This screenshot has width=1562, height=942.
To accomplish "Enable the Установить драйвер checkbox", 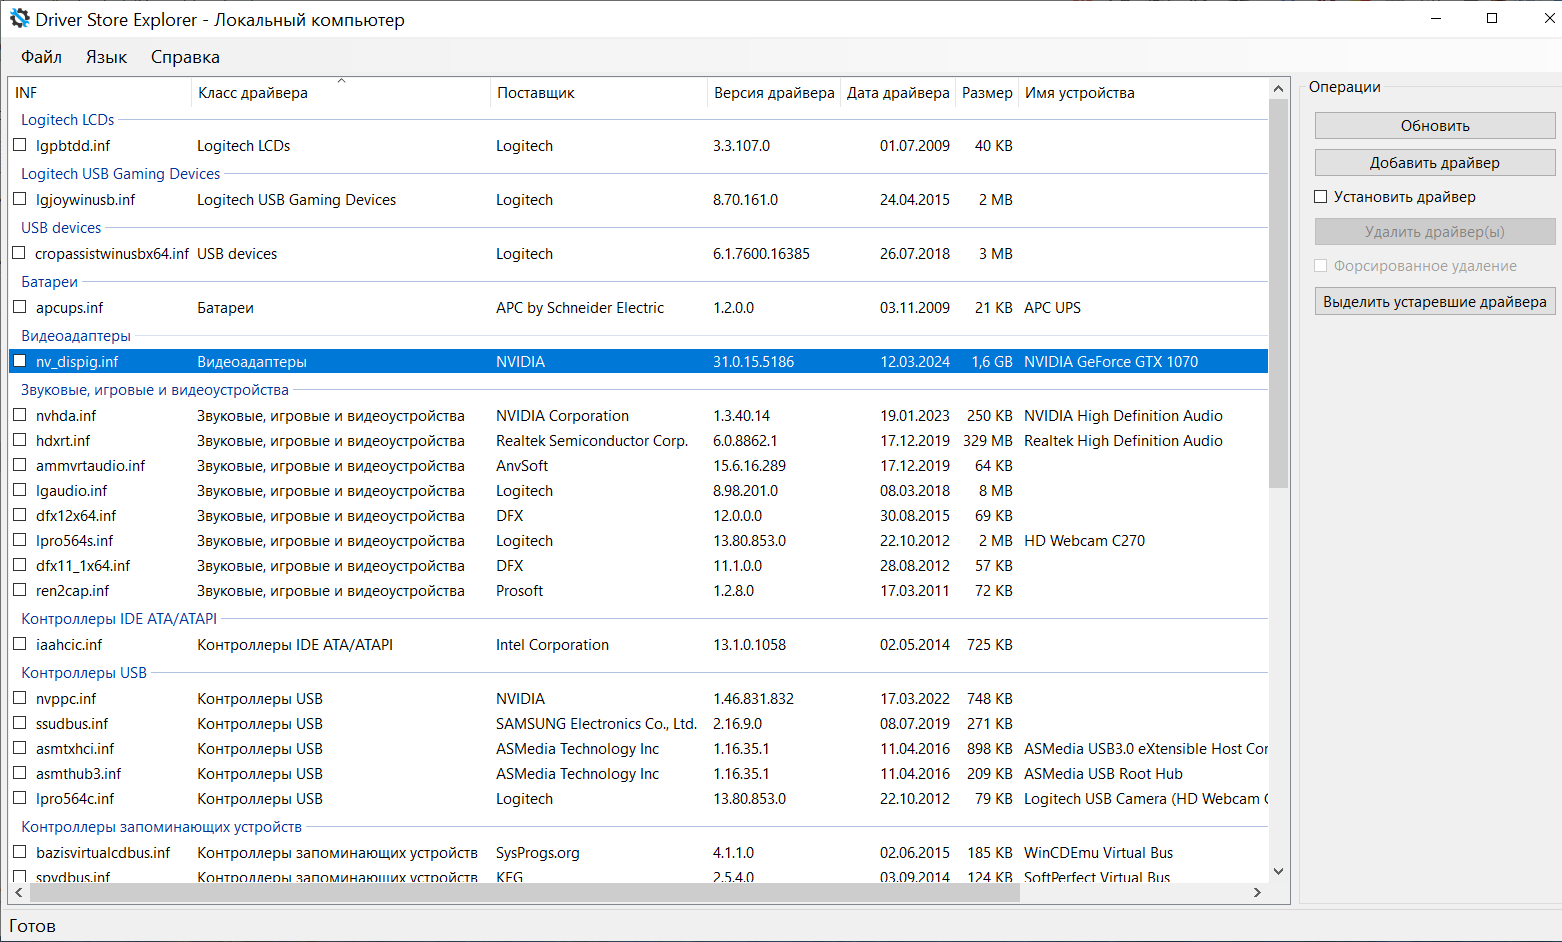I will pyautogui.click(x=1321, y=197).
